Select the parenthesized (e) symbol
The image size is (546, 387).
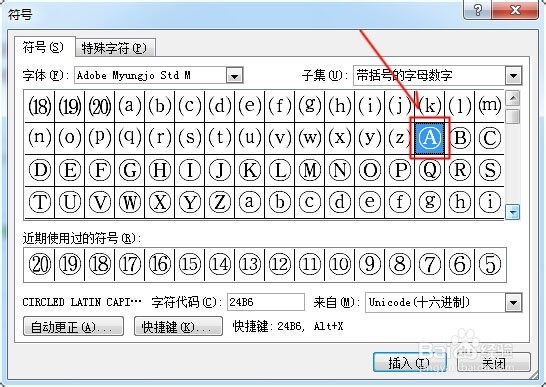[250, 106]
